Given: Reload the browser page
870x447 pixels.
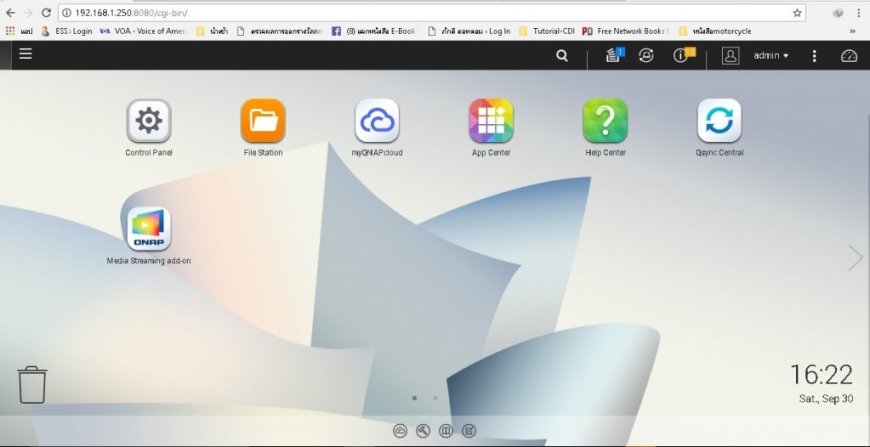Looking at the screenshot, I should pos(47,13).
